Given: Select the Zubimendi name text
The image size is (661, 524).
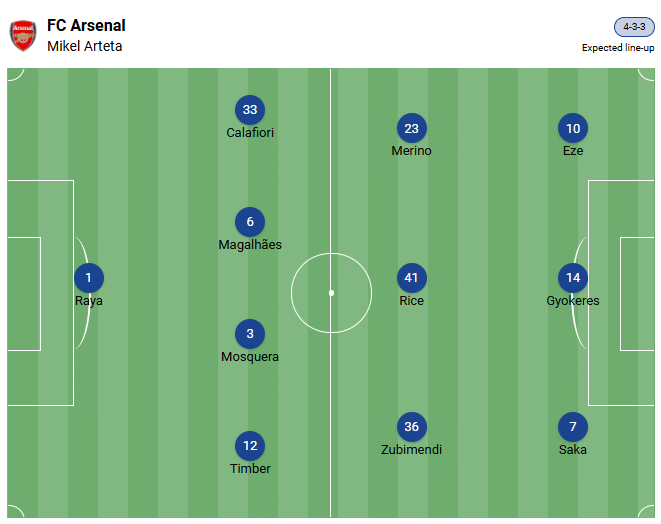Looking at the screenshot, I should (411, 450).
